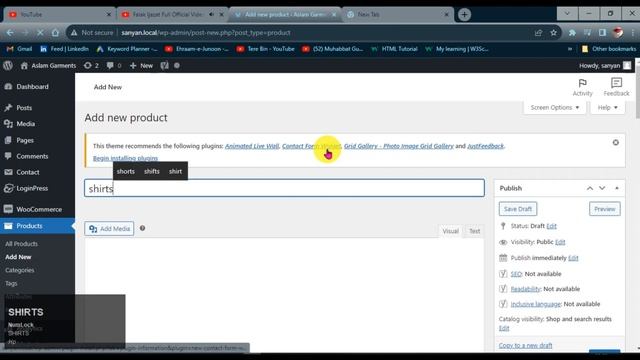This screenshot has height=360, width=640.
Task: Edit Catalog visibility setting
Action: (504, 328)
